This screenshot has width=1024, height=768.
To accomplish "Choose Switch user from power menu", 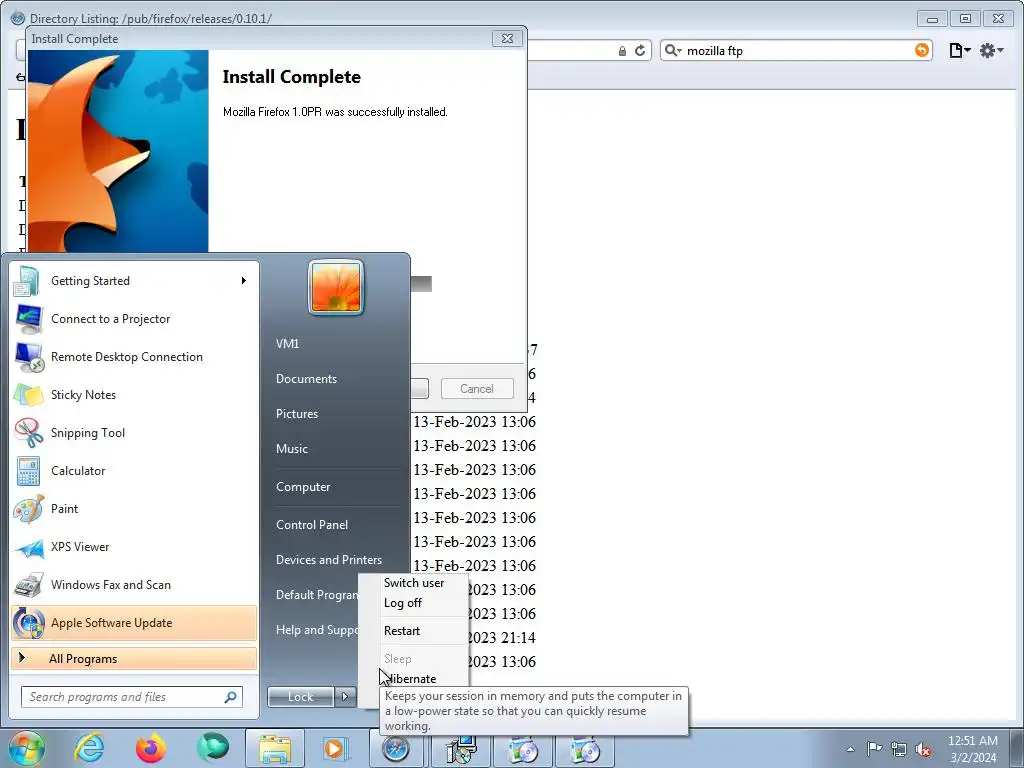I will point(414,583).
